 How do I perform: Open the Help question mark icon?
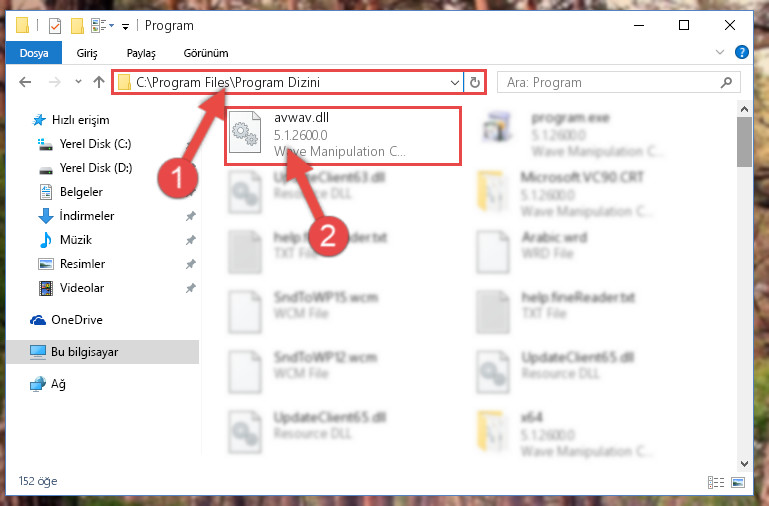(x=742, y=52)
